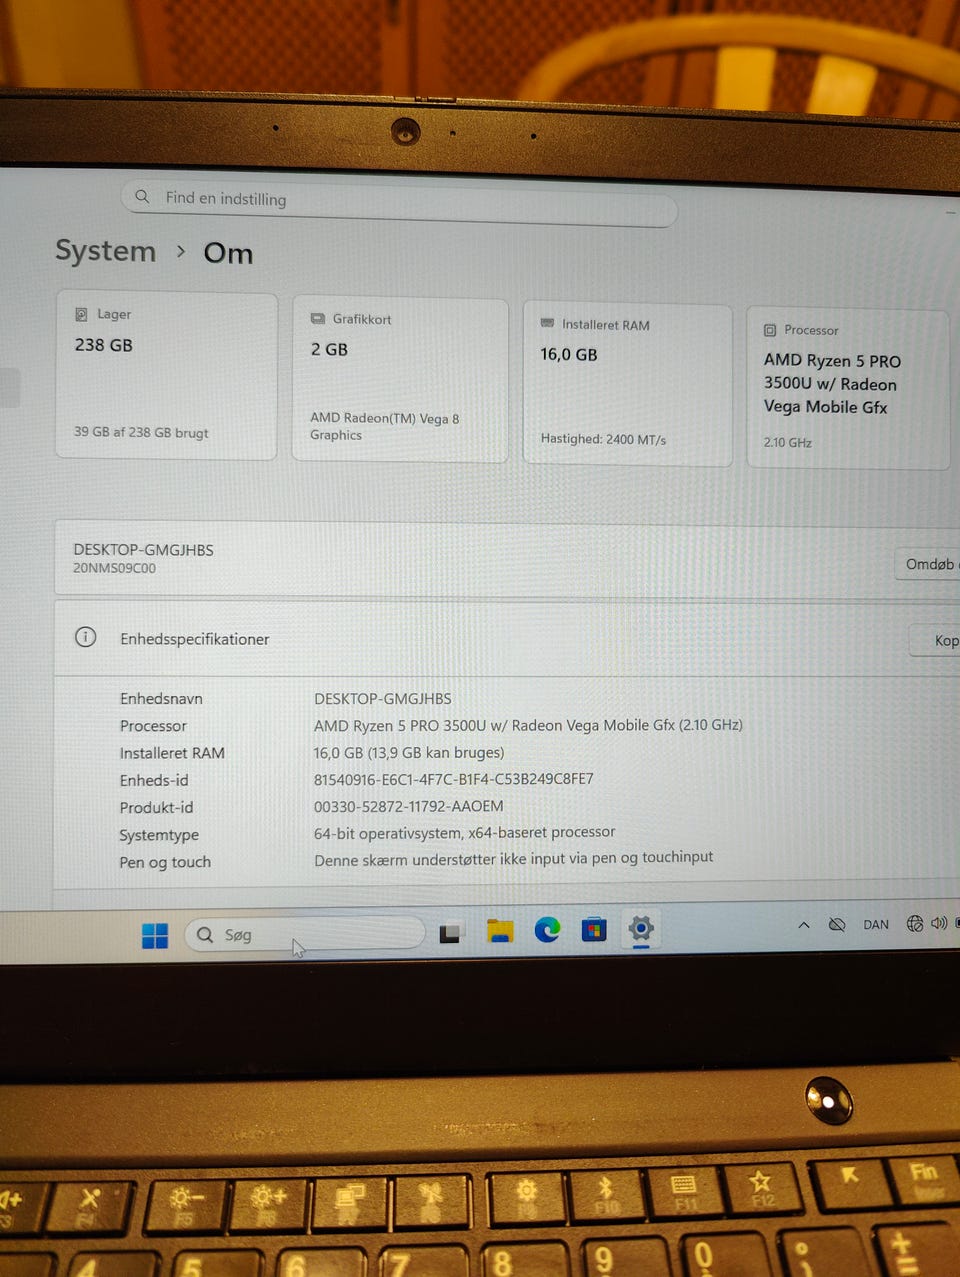Screen dimensions: 960x1277
Task: Click the Kopiér button for device specifications
Action: (936, 640)
